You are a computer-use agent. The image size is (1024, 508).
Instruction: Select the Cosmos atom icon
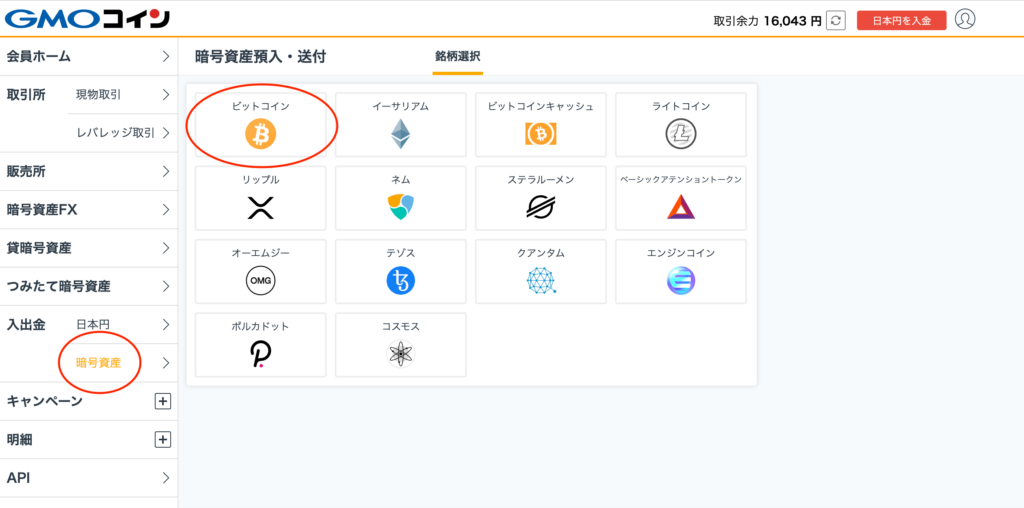[x=400, y=355]
